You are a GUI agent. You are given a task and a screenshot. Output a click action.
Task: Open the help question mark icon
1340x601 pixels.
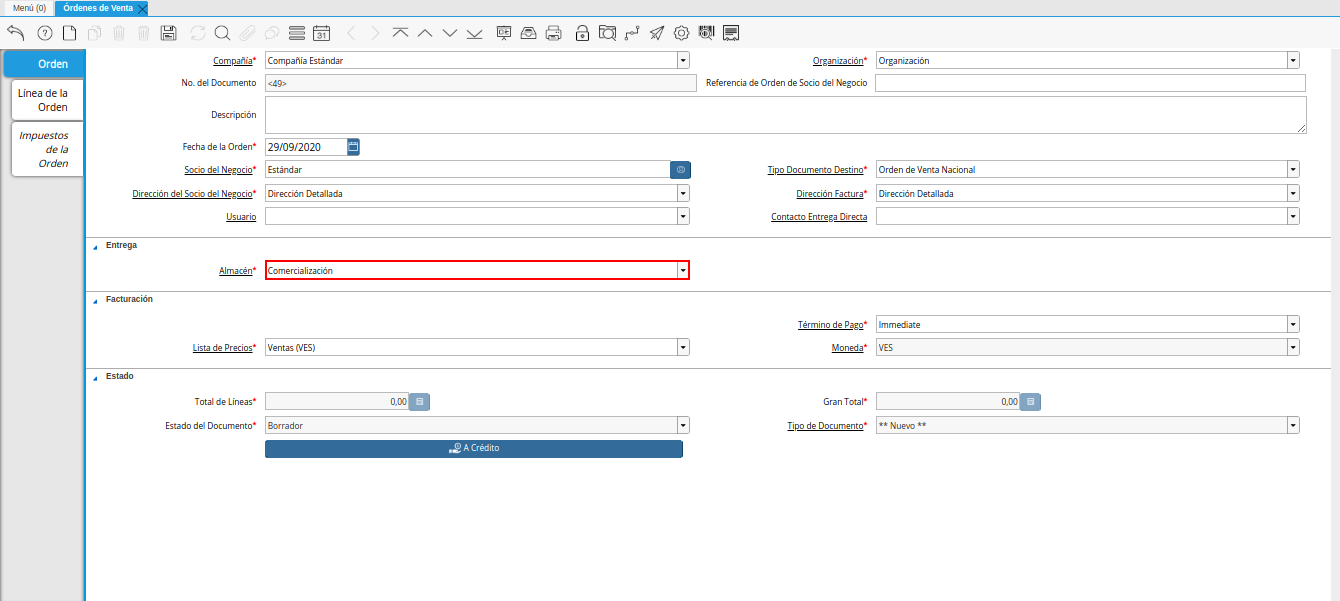click(x=44, y=33)
